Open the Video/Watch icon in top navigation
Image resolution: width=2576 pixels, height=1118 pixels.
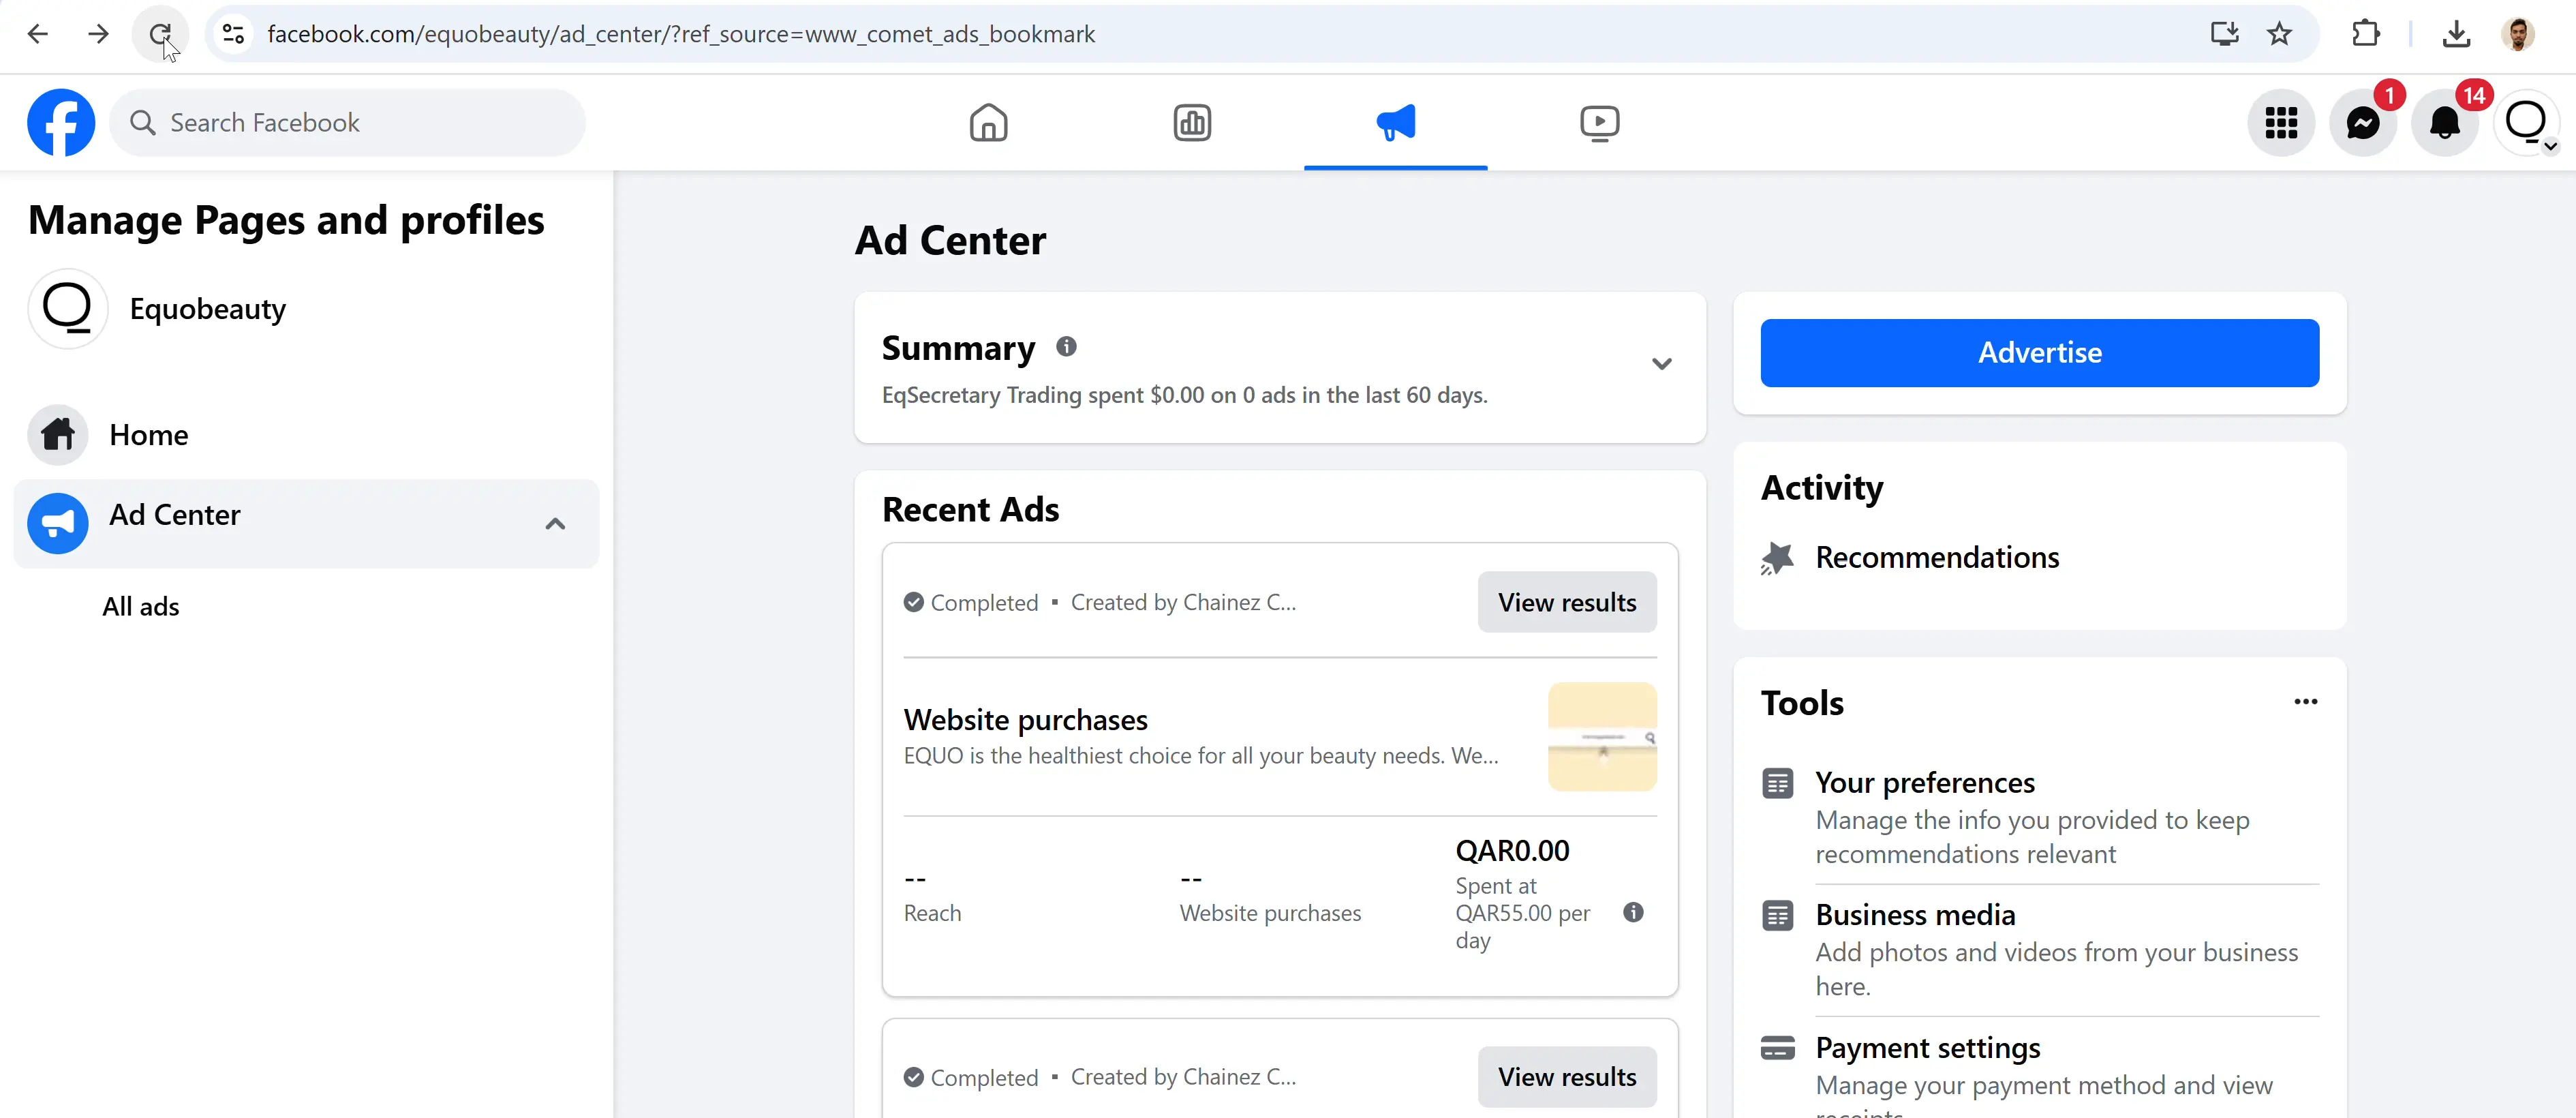(x=1599, y=122)
